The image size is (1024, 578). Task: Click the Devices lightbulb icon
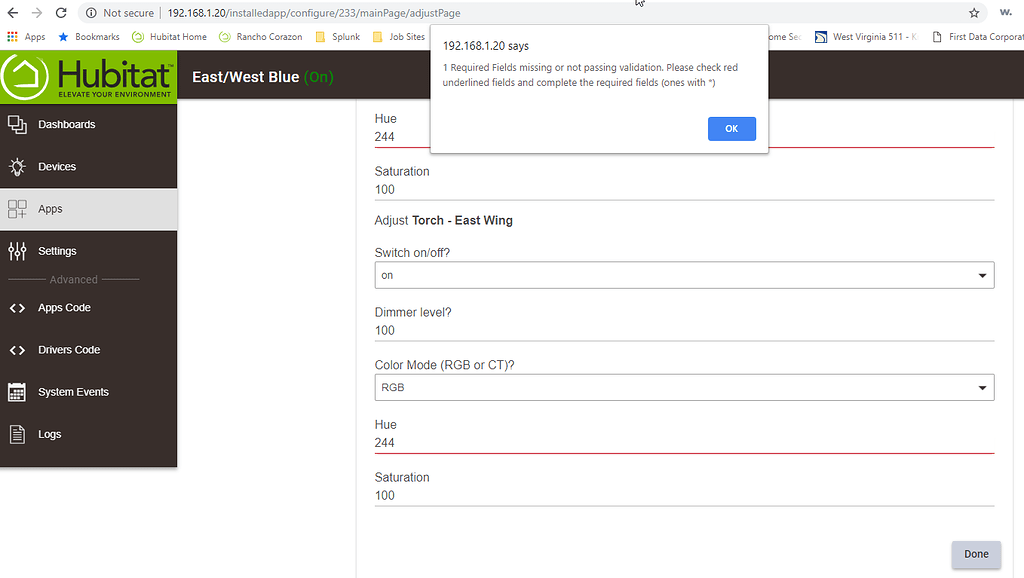coord(17,167)
